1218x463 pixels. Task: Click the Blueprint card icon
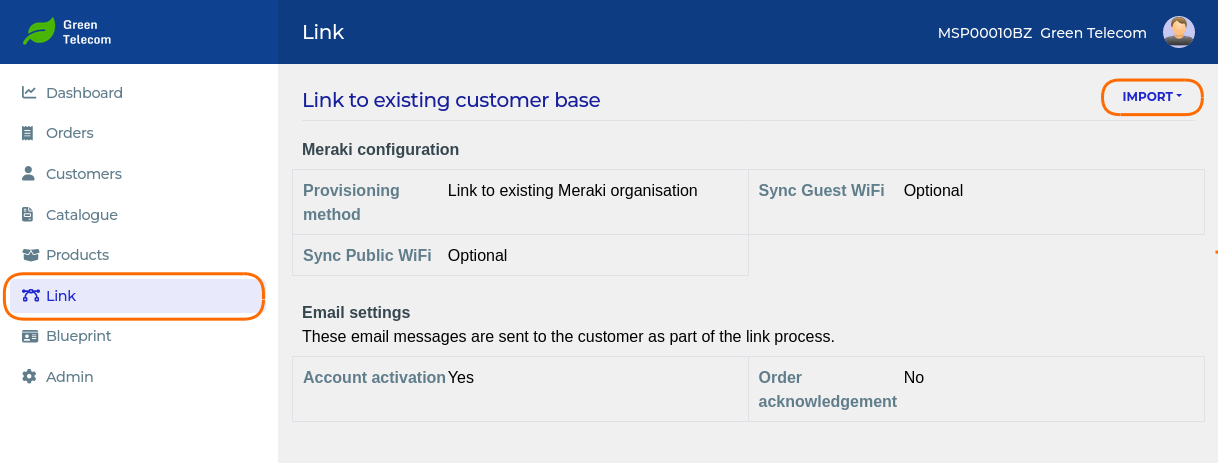29,336
